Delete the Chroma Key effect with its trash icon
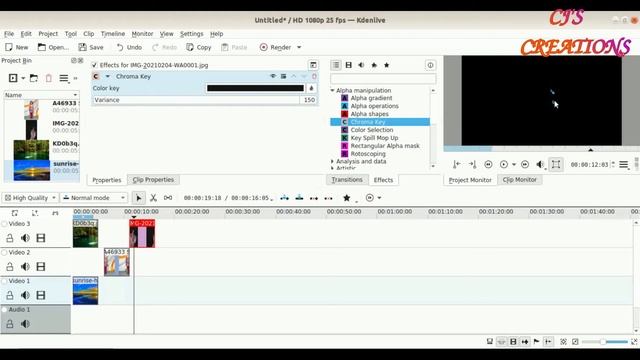Screen dimensions: 640x360 314,76
